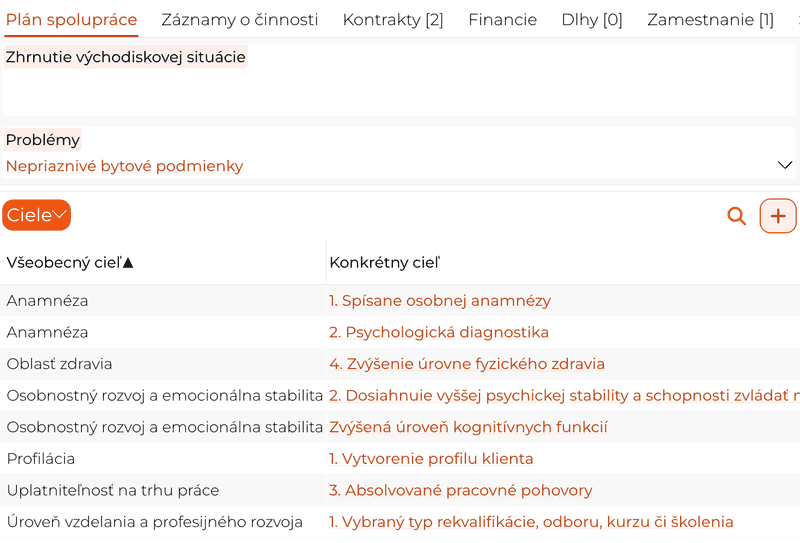Image resolution: width=800 pixels, height=543 pixels.
Task: Open Vytvorenie profilu klienta link
Action: [x=431, y=459]
